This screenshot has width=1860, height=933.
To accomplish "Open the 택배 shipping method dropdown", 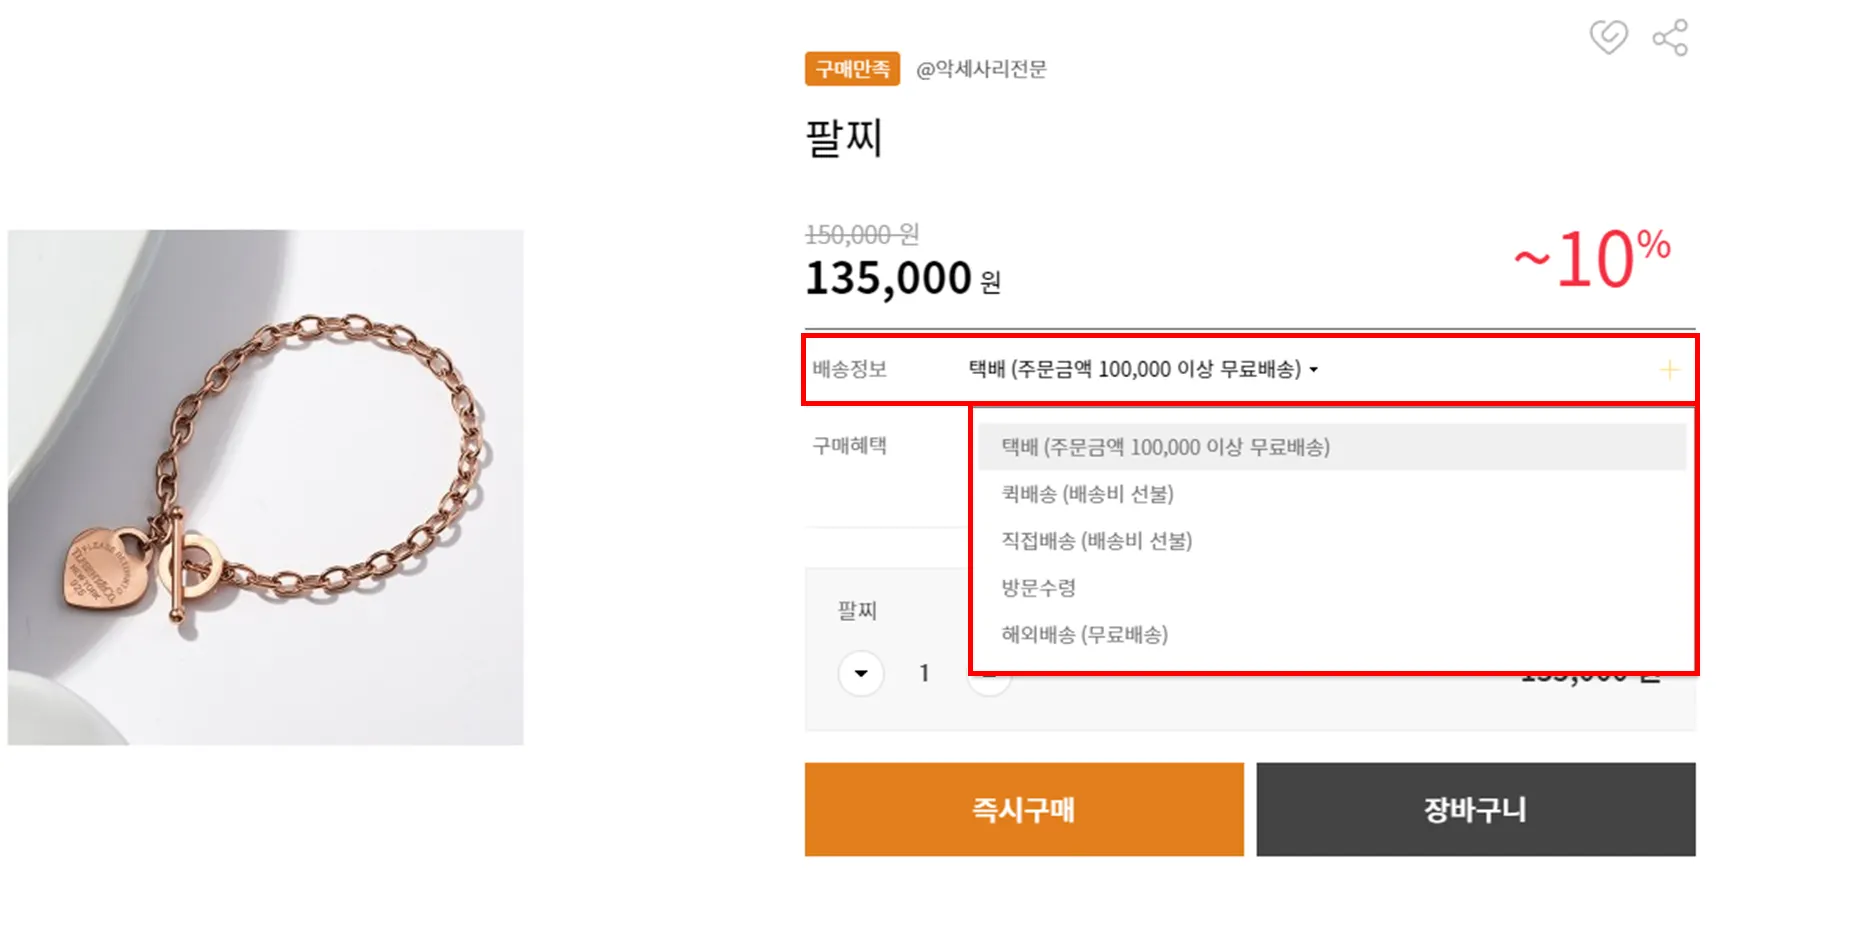I will click(1135, 370).
